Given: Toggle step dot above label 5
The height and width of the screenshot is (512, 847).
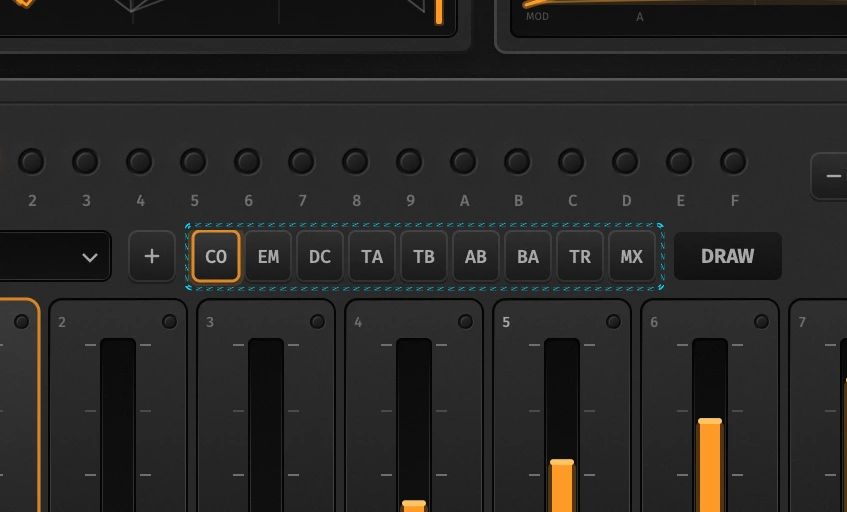Looking at the screenshot, I should coord(193,161).
